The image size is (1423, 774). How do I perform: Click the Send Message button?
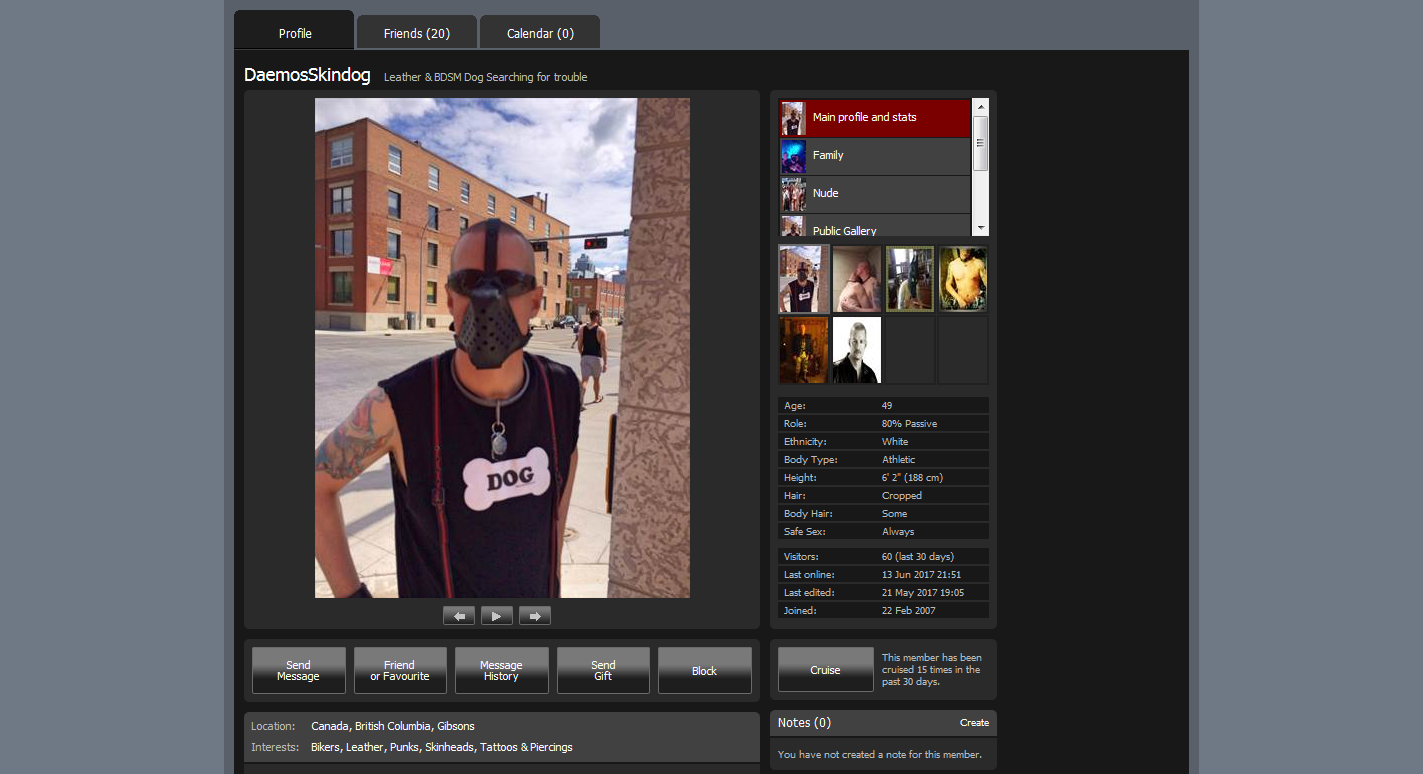[298, 670]
